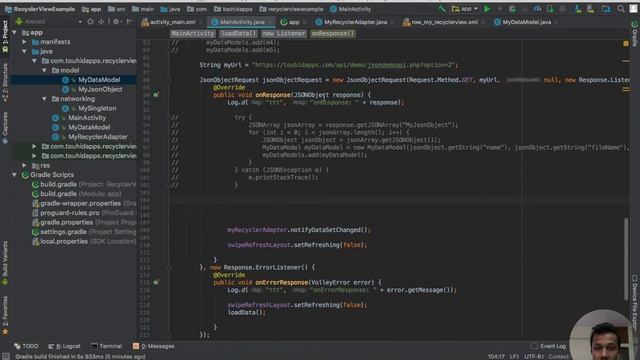Click the MainActivity editor breadcrumb

click(193, 33)
